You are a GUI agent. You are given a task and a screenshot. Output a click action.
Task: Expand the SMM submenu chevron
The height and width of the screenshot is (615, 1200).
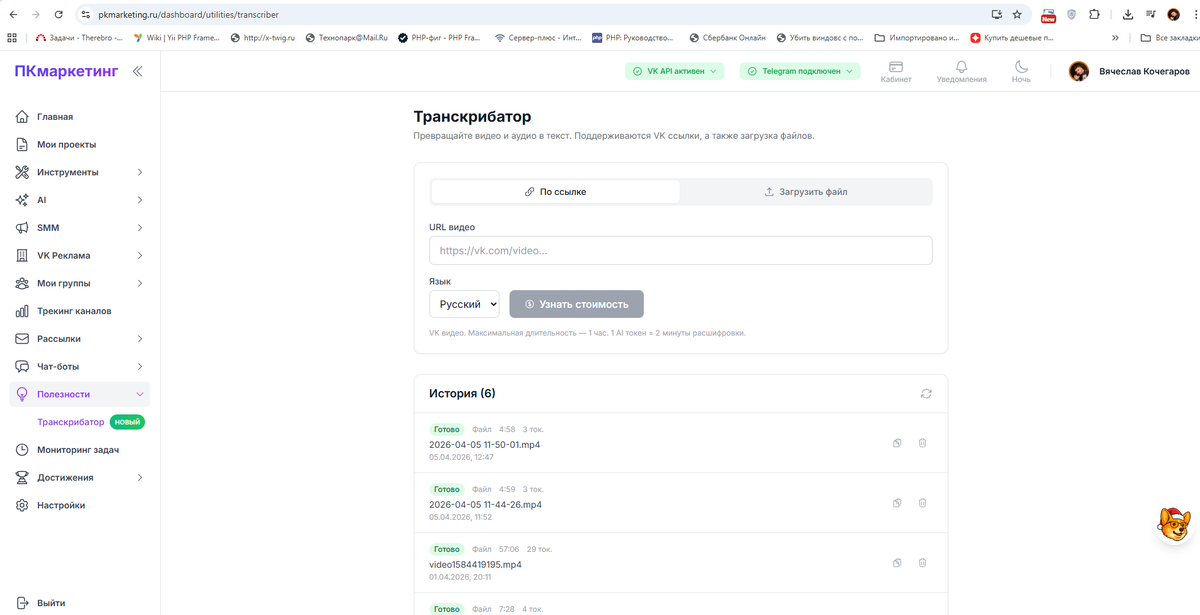(140, 228)
